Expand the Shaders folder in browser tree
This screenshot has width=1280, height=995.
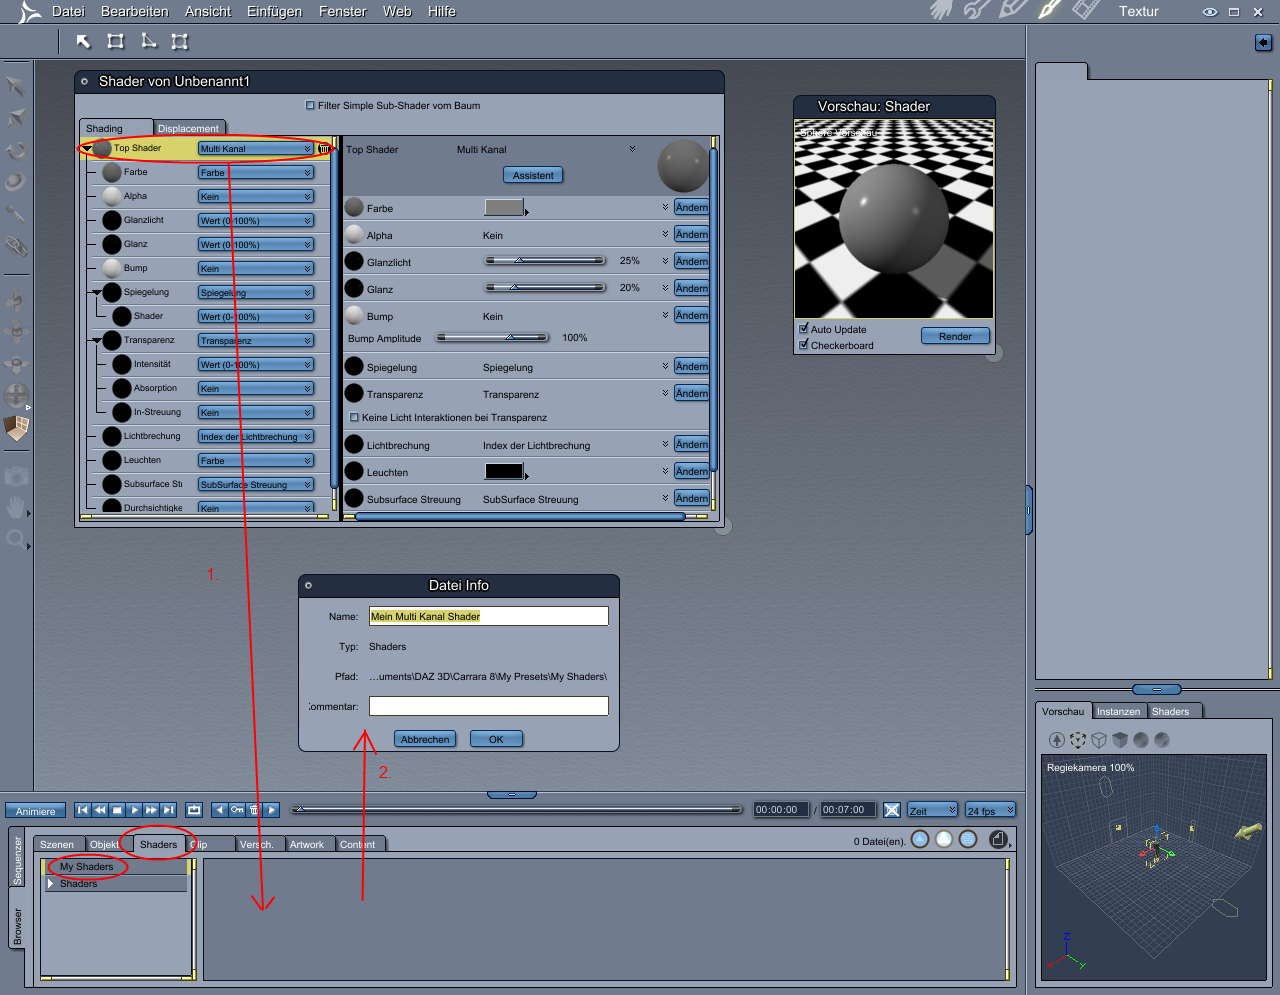click(51, 884)
